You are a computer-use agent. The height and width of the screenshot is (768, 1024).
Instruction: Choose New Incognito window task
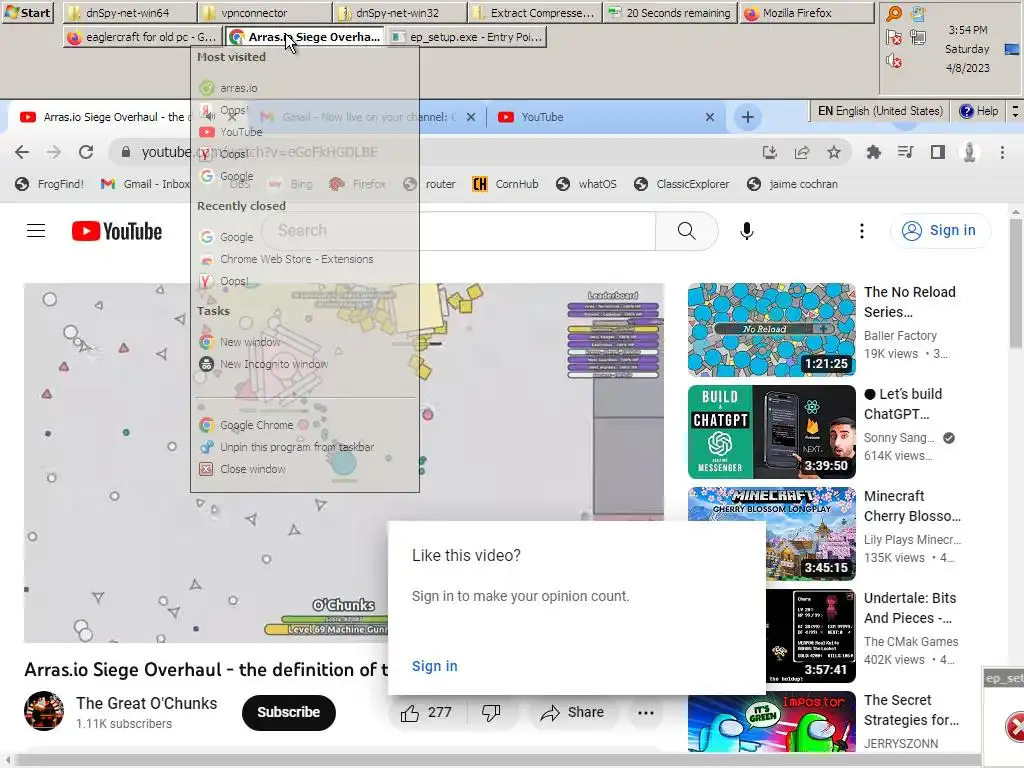pyautogui.click(x=305, y=364)
